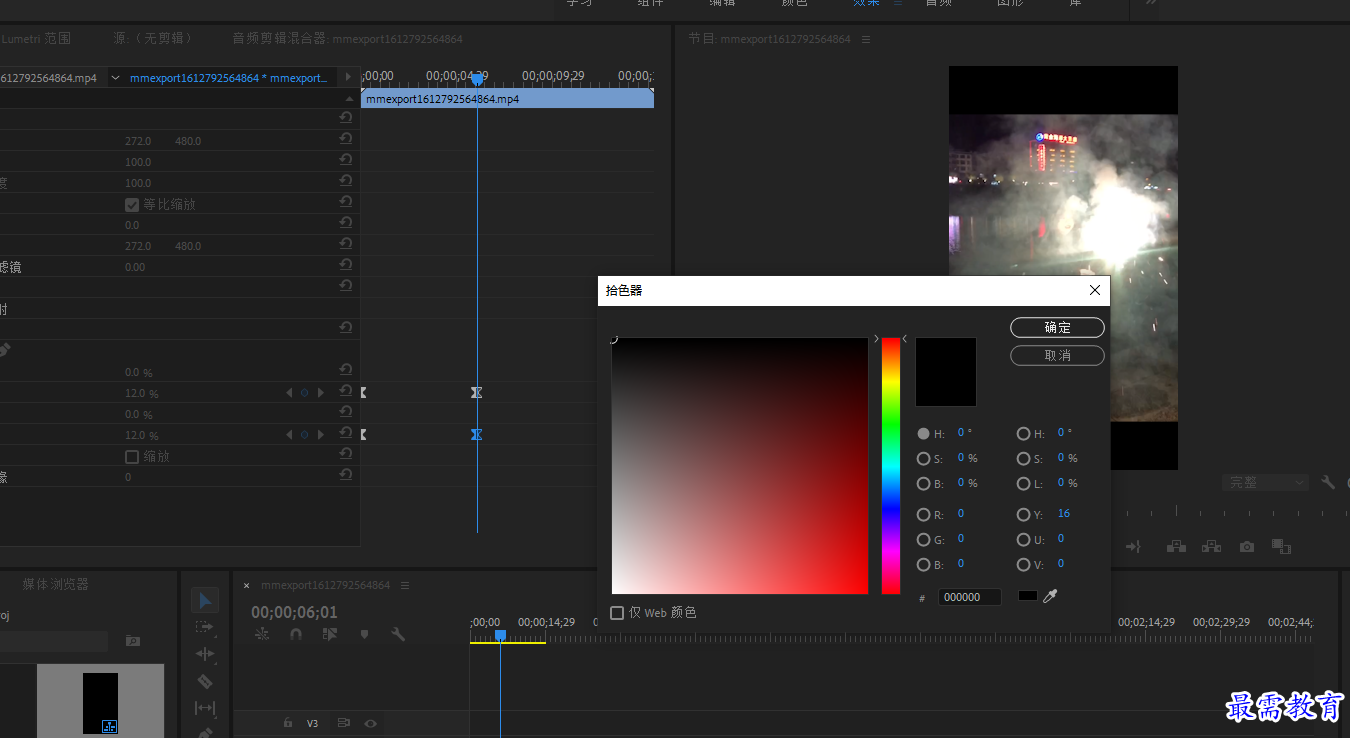This screenshot has width=1350, height=738.
Task: Select the Ripple Edit tool
Action: point(205,654)
